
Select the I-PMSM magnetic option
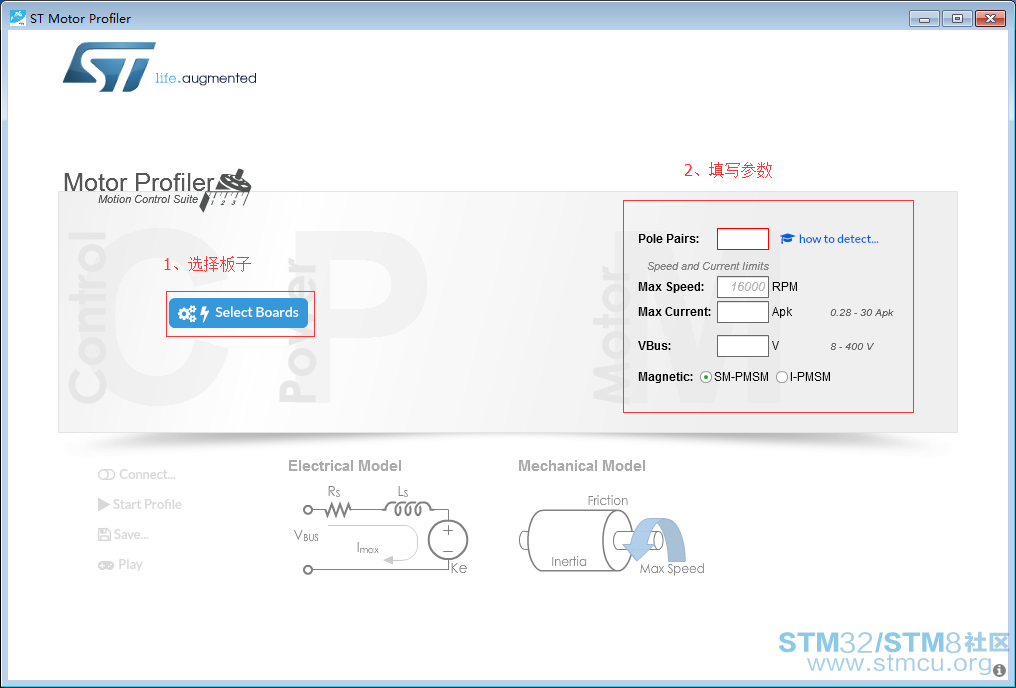click(x=782, y=377)
